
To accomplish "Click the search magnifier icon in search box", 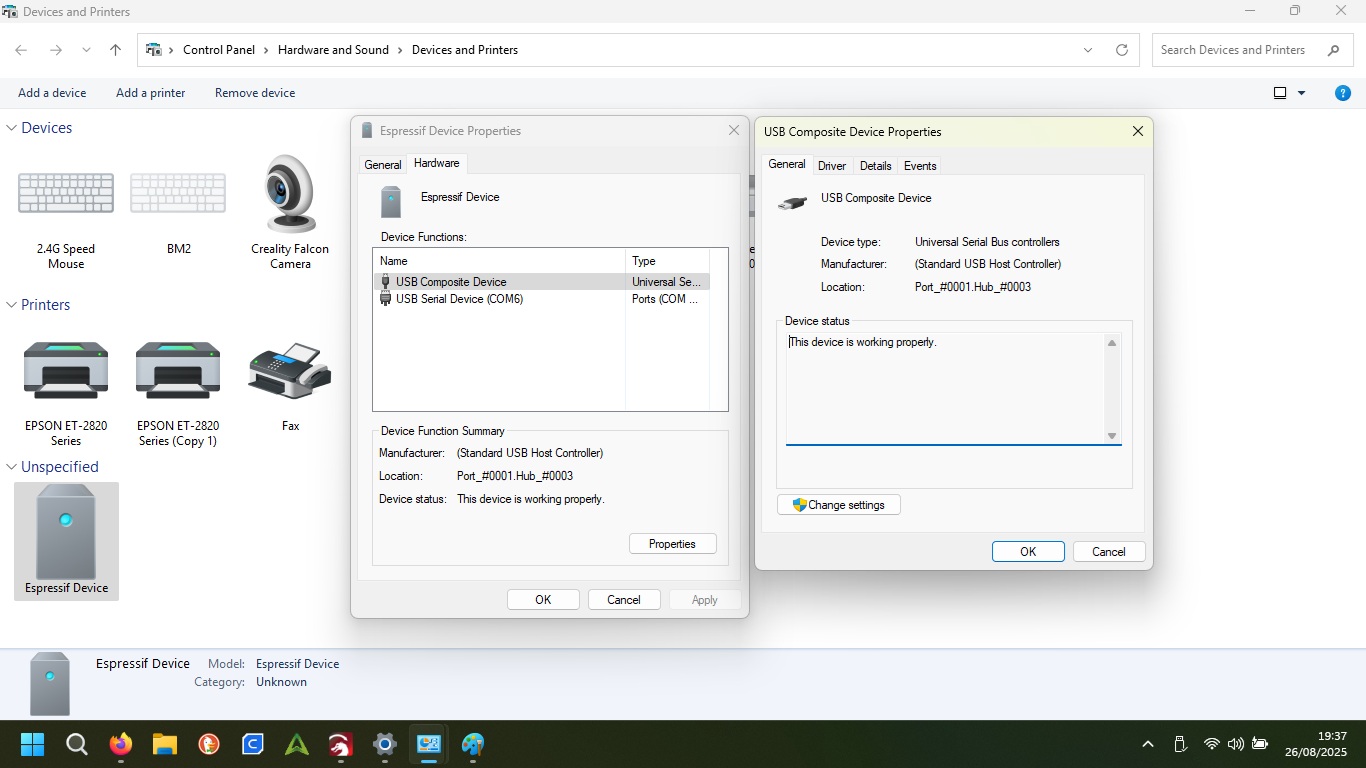I will click(x=1333, y=50).
